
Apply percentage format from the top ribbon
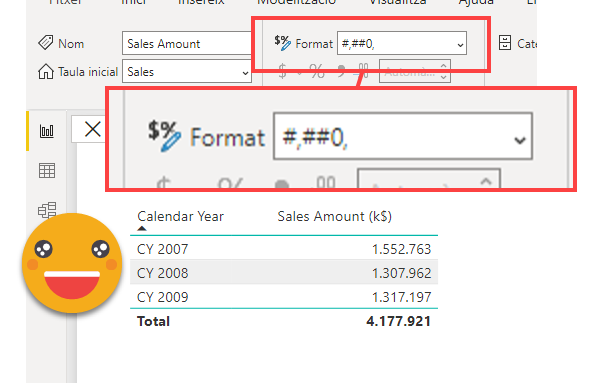point(317,71)
